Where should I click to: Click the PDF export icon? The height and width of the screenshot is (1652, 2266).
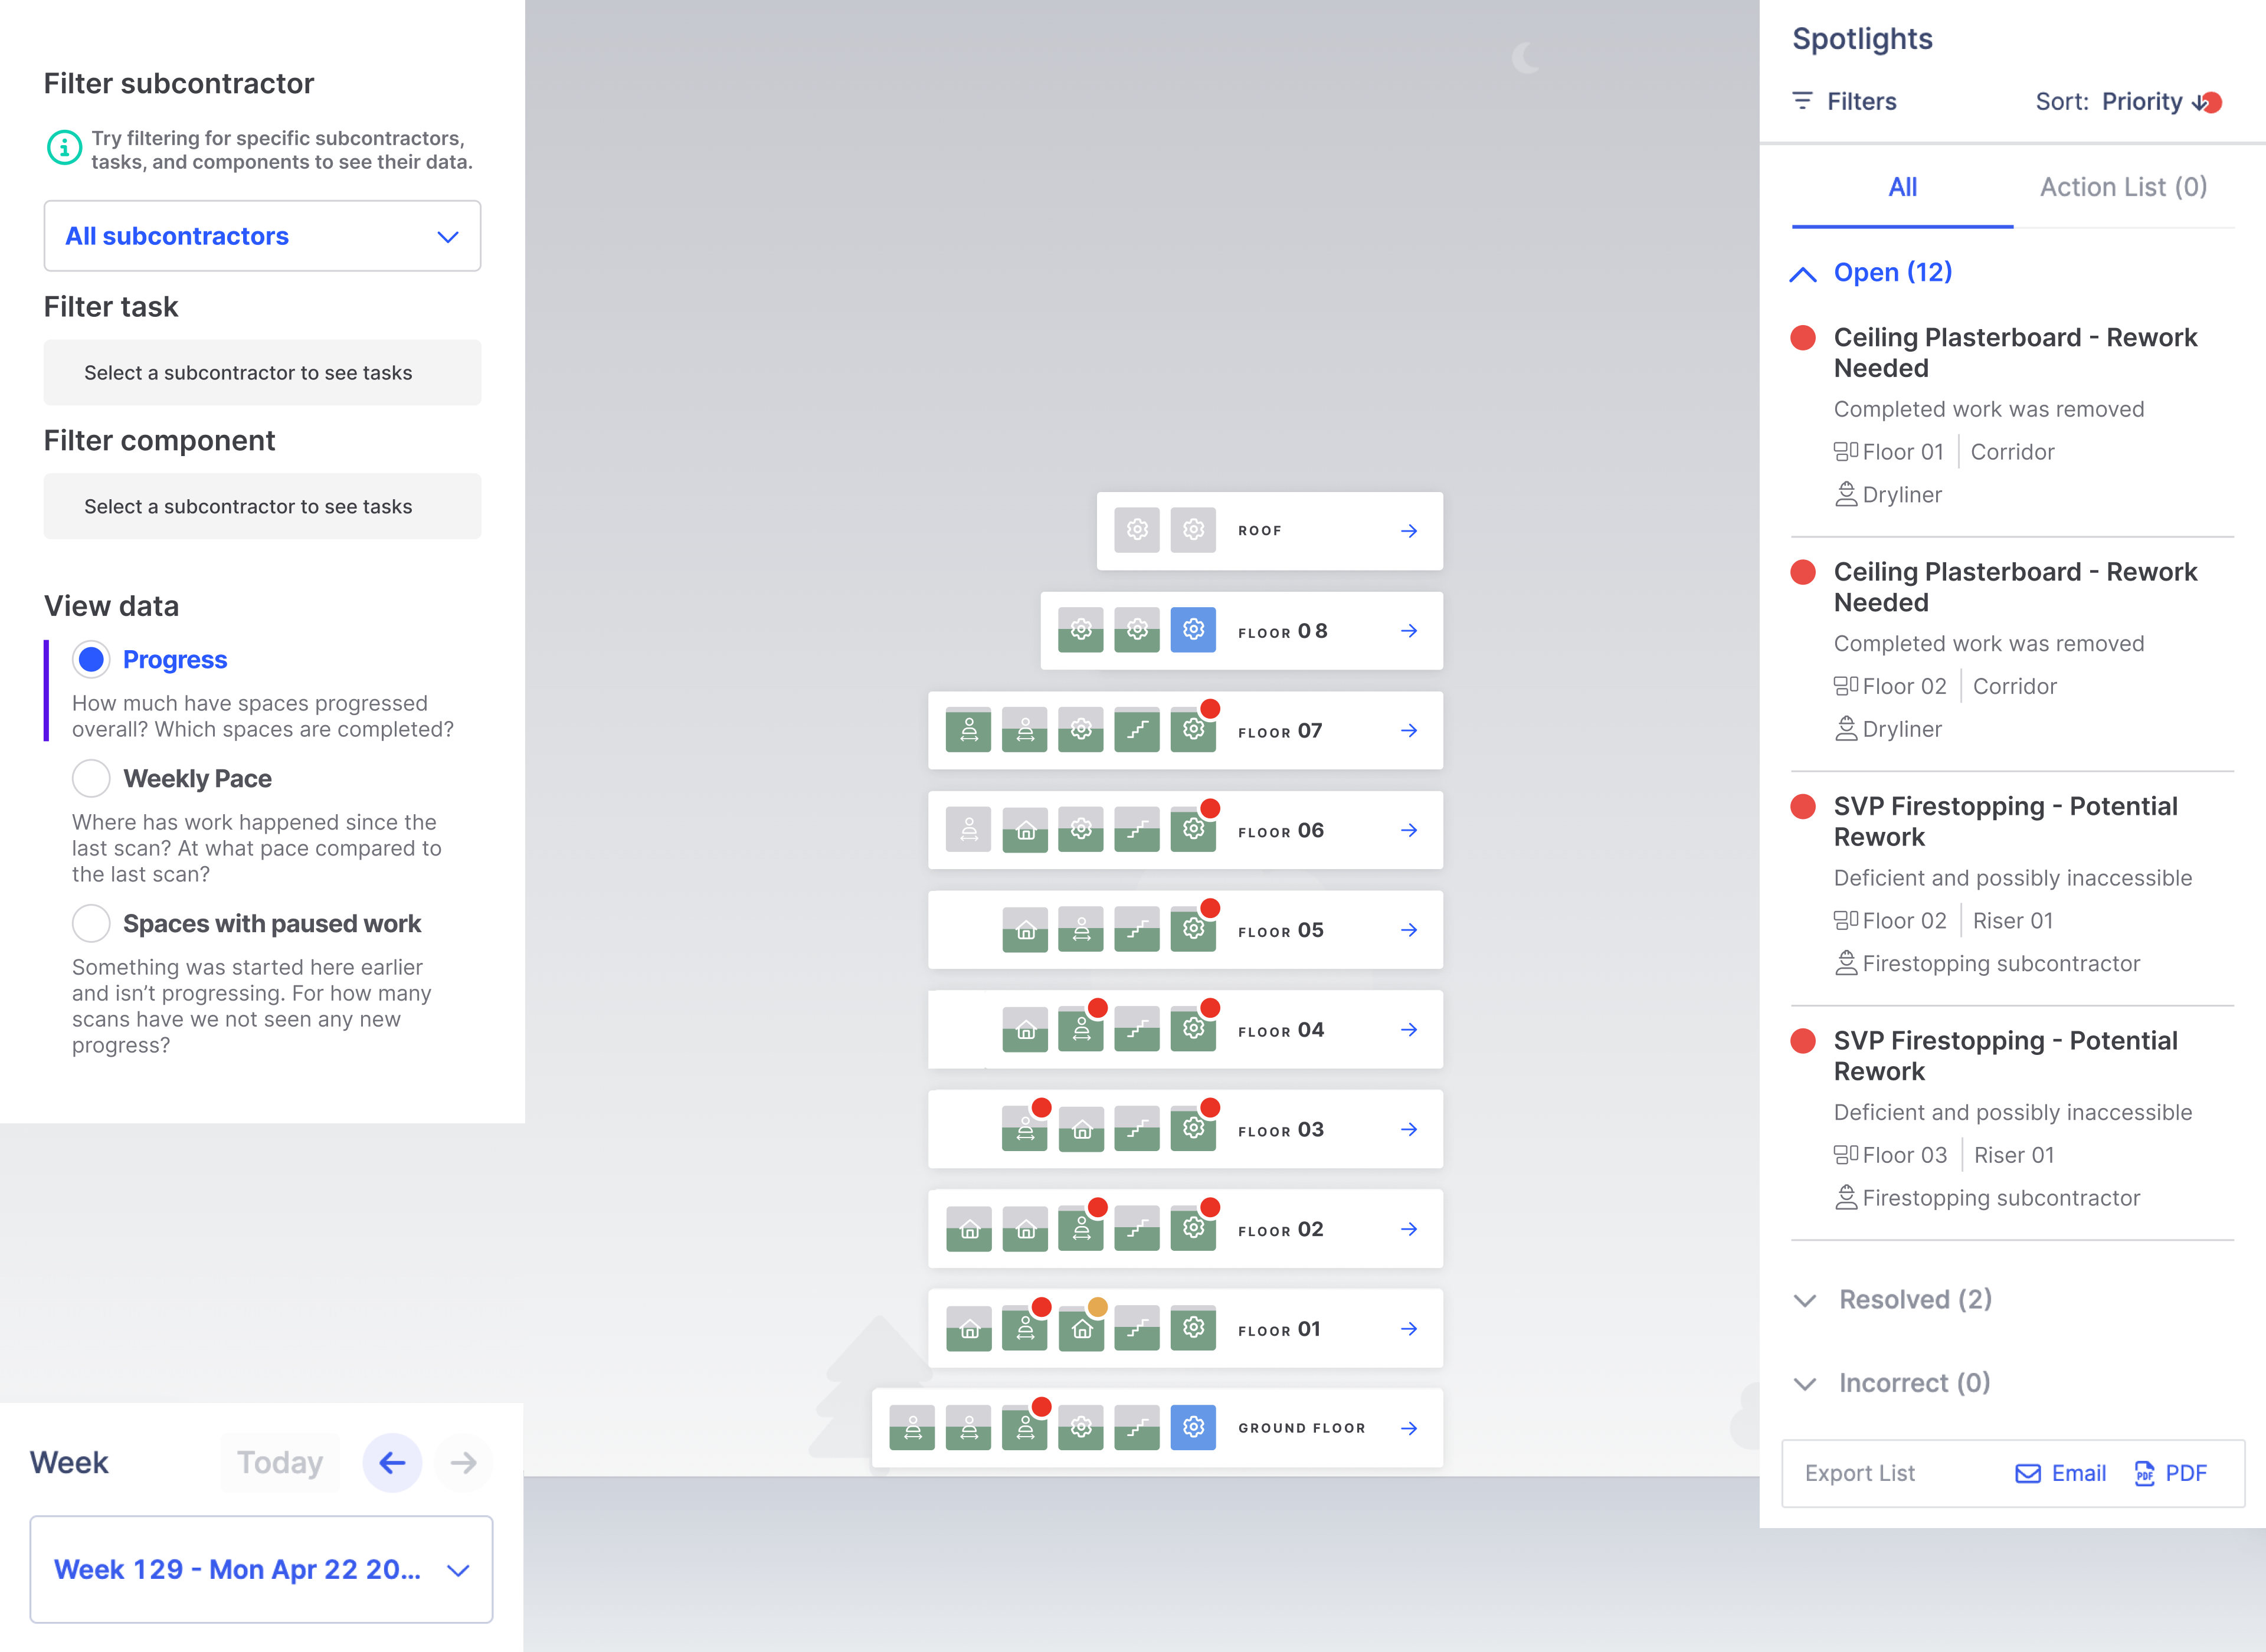click(x=2145, y=1473)
